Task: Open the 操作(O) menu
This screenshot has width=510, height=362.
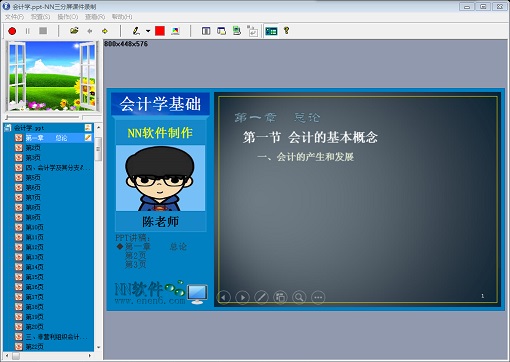Action: tap(68, 17)
